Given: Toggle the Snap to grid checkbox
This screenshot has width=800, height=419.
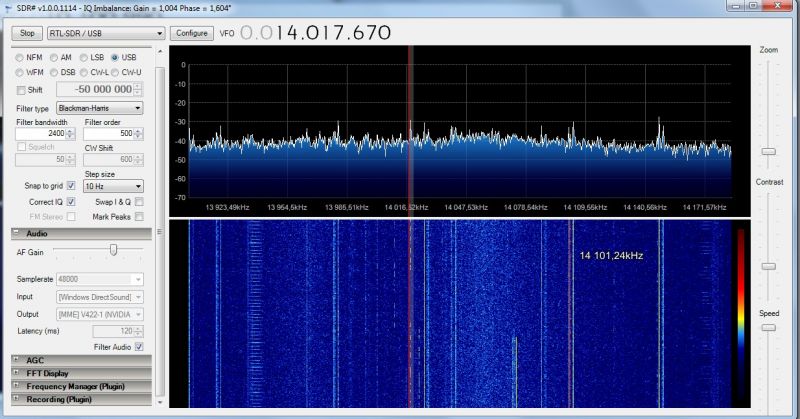Looking at the screenshot, I should (71, 186).
